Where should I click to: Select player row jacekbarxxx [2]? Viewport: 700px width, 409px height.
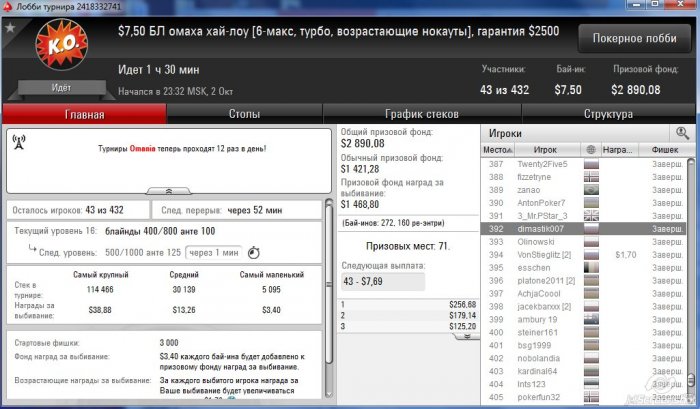(583, 306)
